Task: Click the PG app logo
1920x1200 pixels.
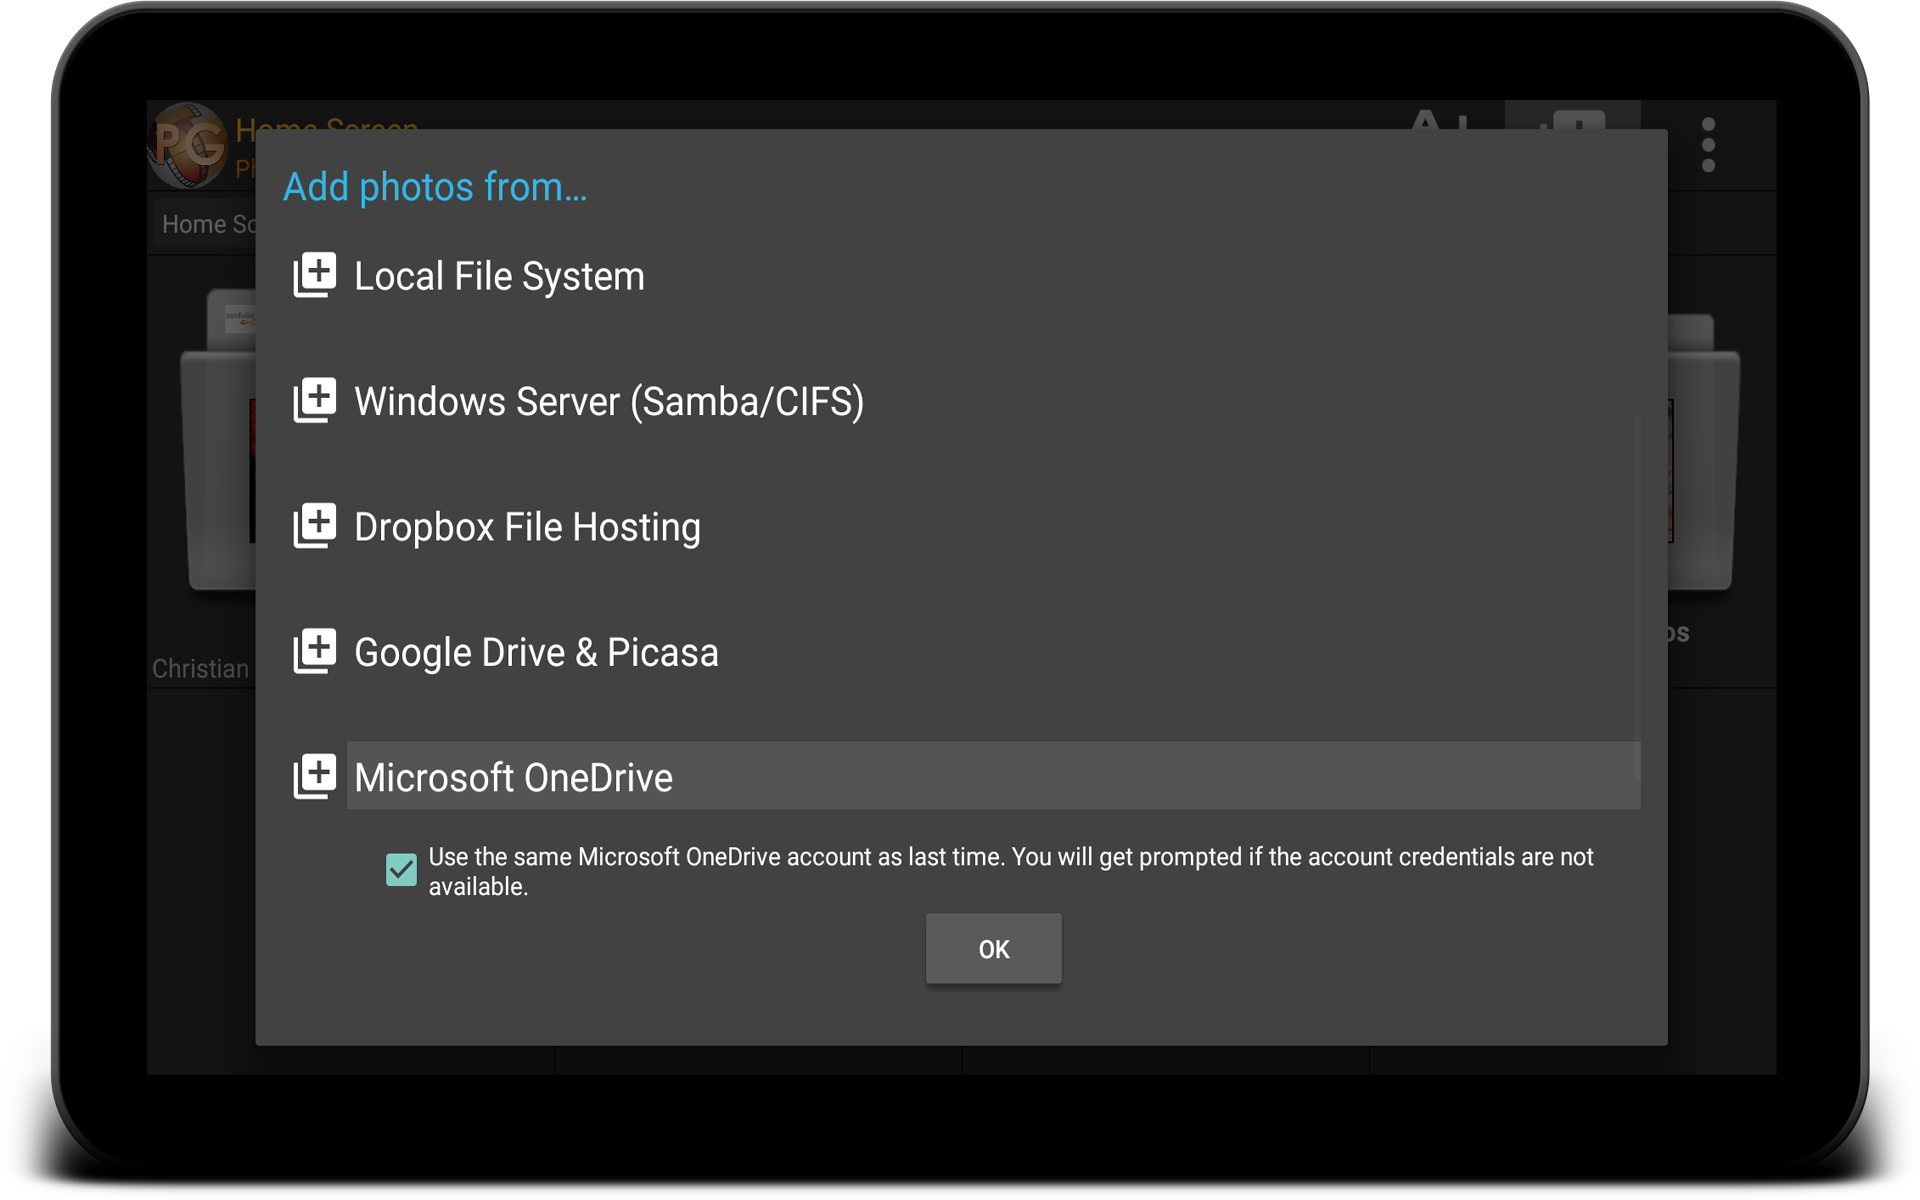Action: tap(188, 145)
